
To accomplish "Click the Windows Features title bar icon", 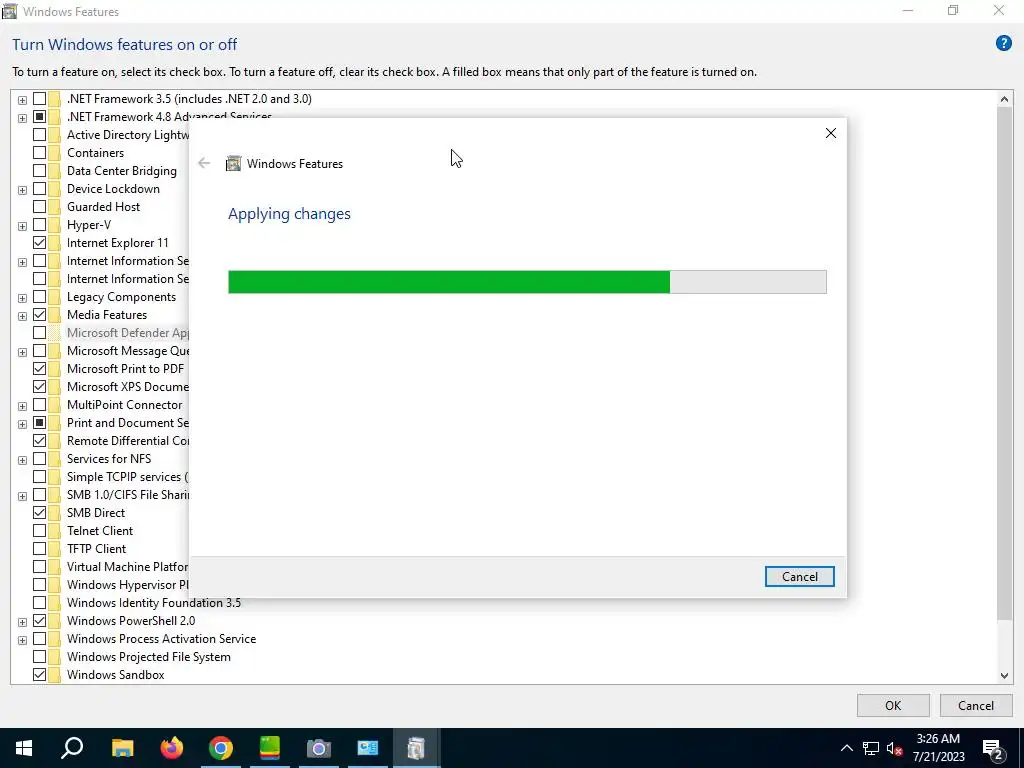I will 9,11.
